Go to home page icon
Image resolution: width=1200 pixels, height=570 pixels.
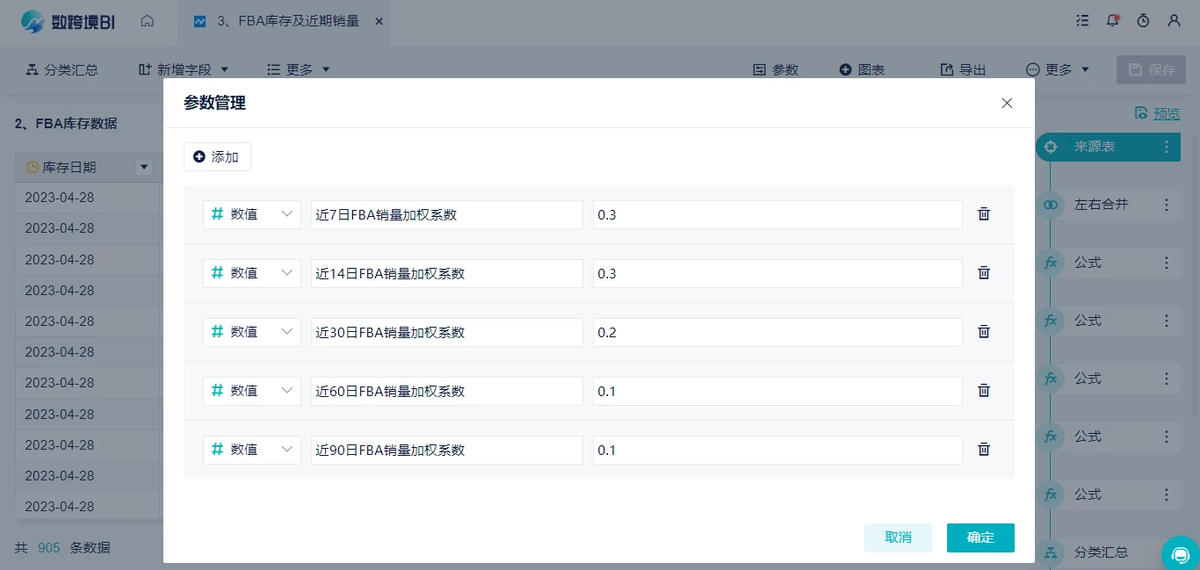147,20
